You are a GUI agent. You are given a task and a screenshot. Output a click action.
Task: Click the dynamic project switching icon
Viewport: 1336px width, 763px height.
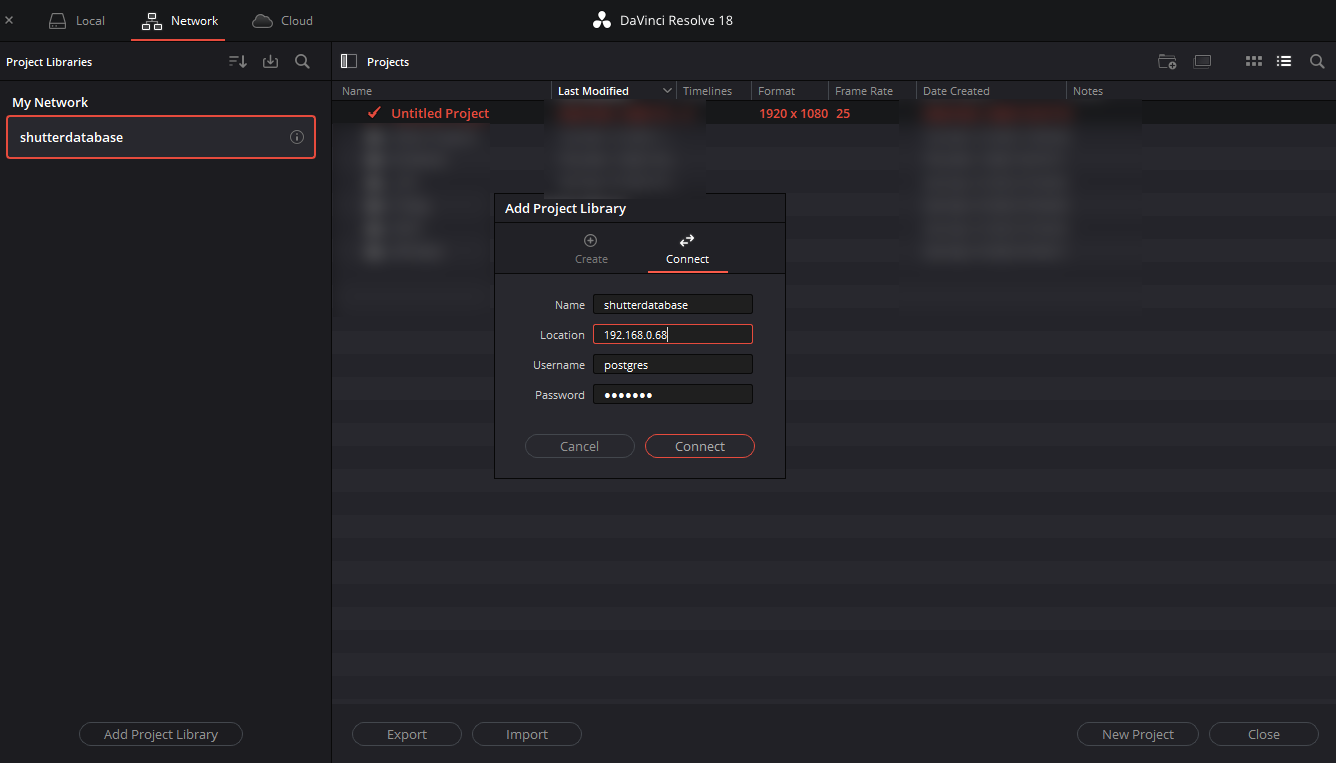pos(1203,62)
